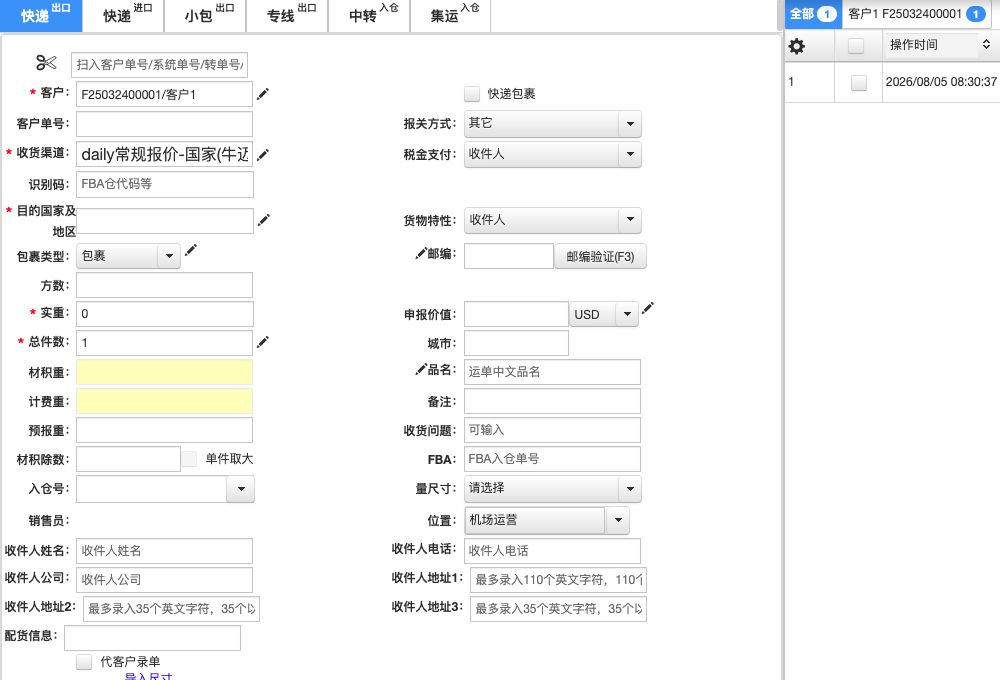This screenshot has width=1000, height=680.
Task: Toggle the 代客户录单 checkbox
Action: (84, 662)
